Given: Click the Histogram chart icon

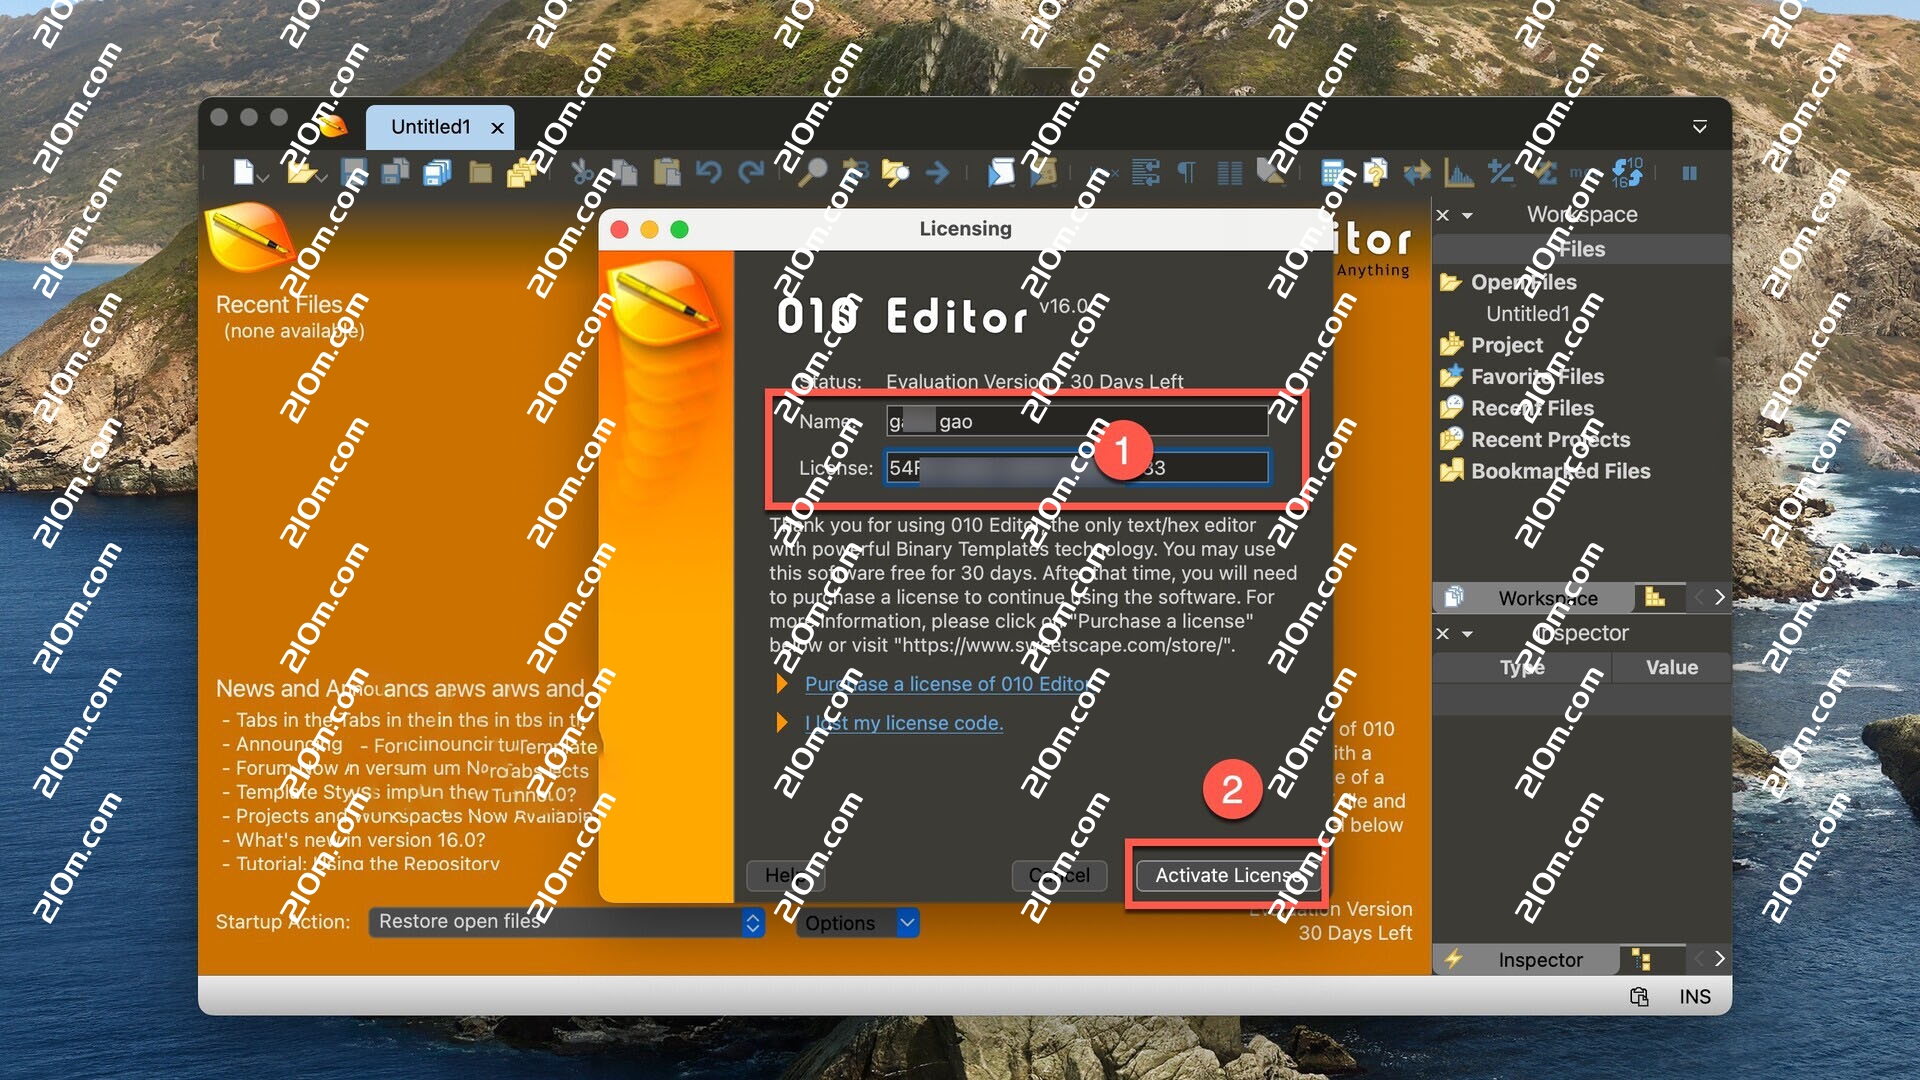Looking at the screenshot, I should 1458,173.
